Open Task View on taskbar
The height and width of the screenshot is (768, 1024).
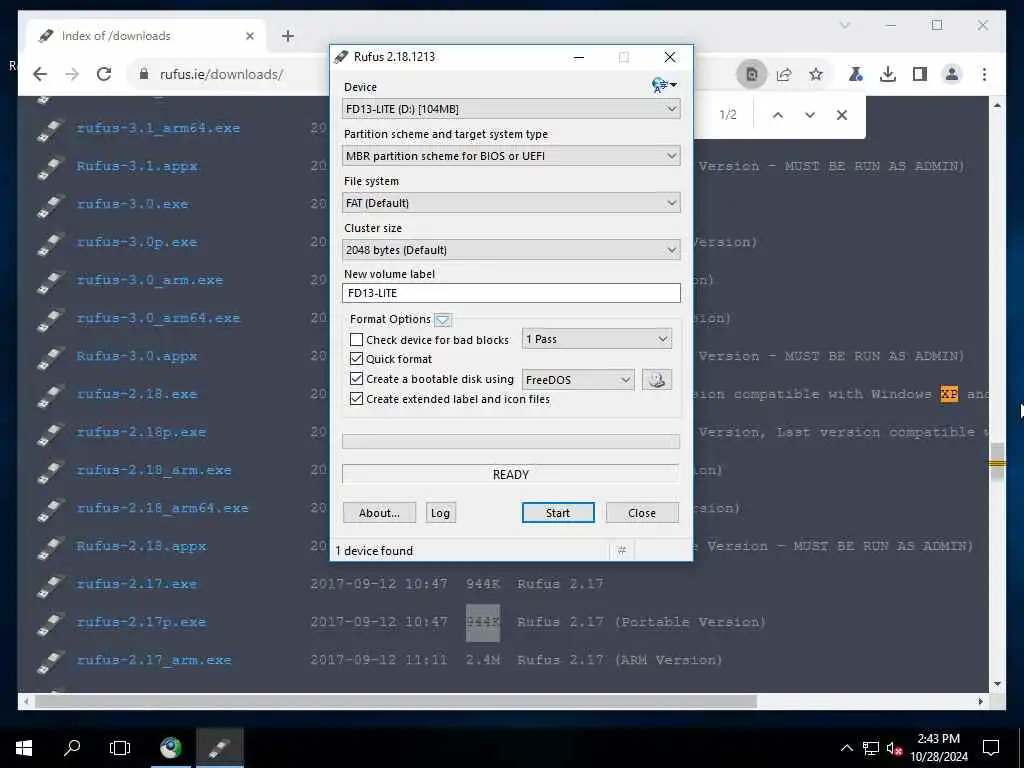120,748
